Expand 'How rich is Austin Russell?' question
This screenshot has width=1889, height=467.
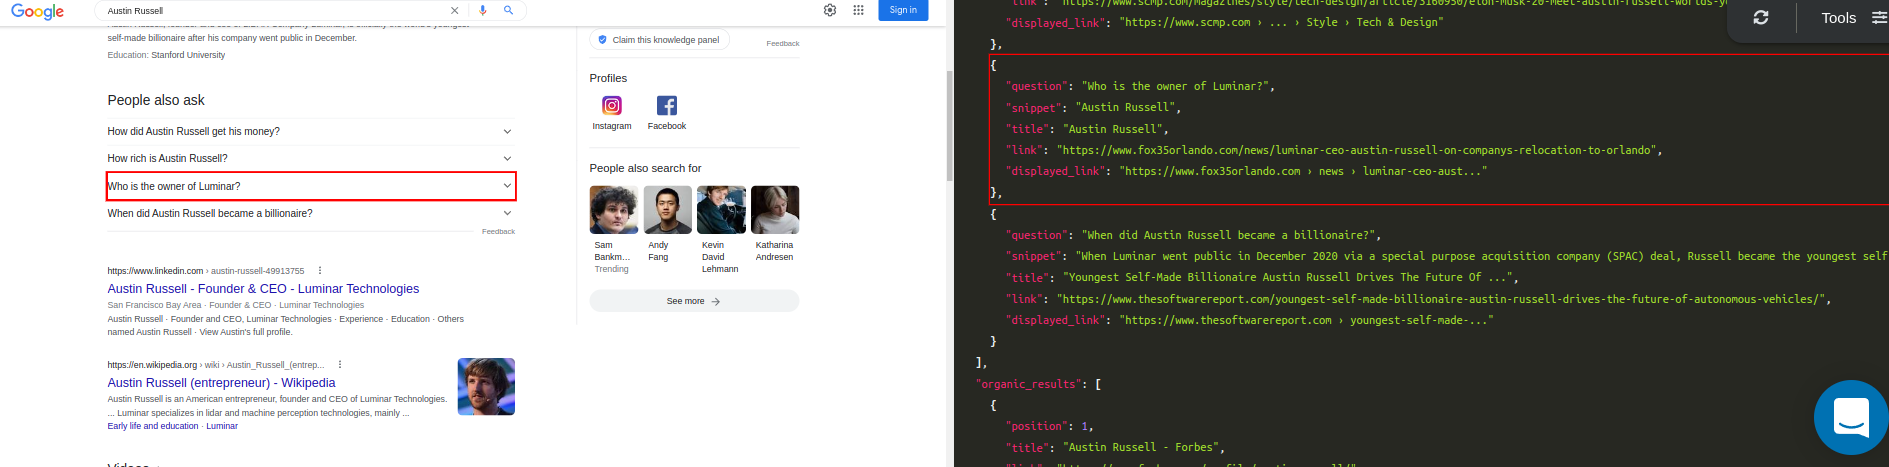tap(311, 158)
